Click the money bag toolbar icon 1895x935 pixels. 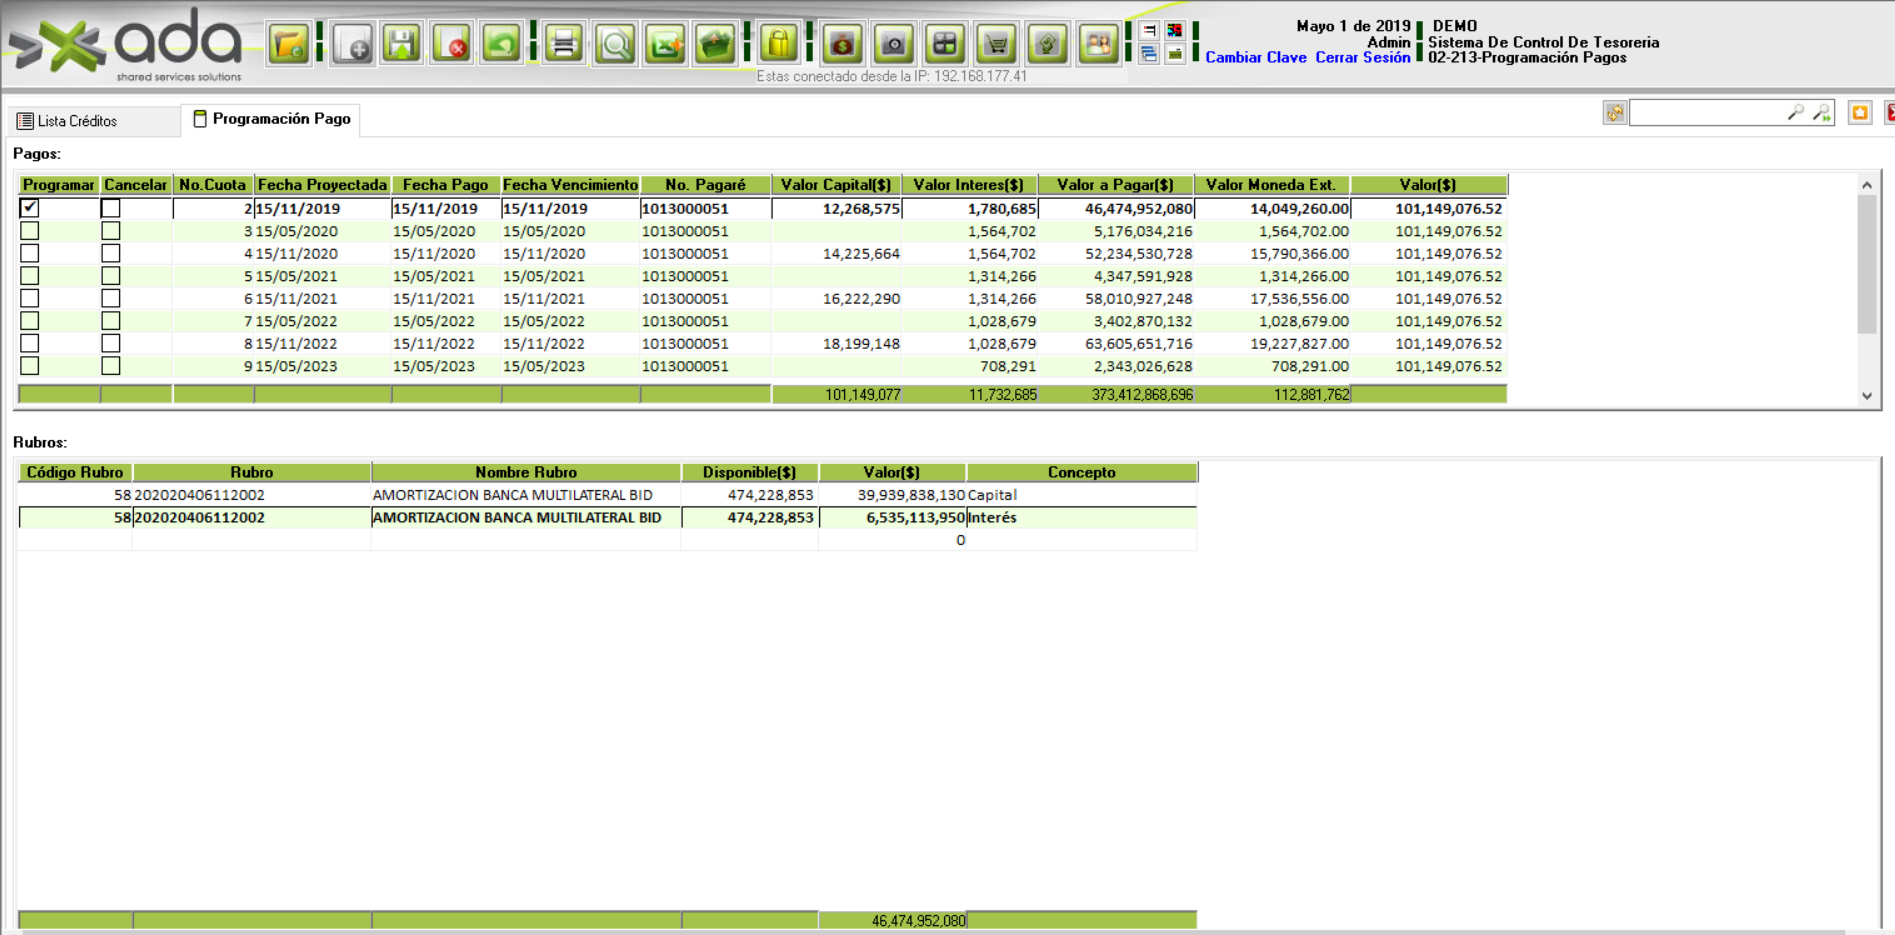842,44
